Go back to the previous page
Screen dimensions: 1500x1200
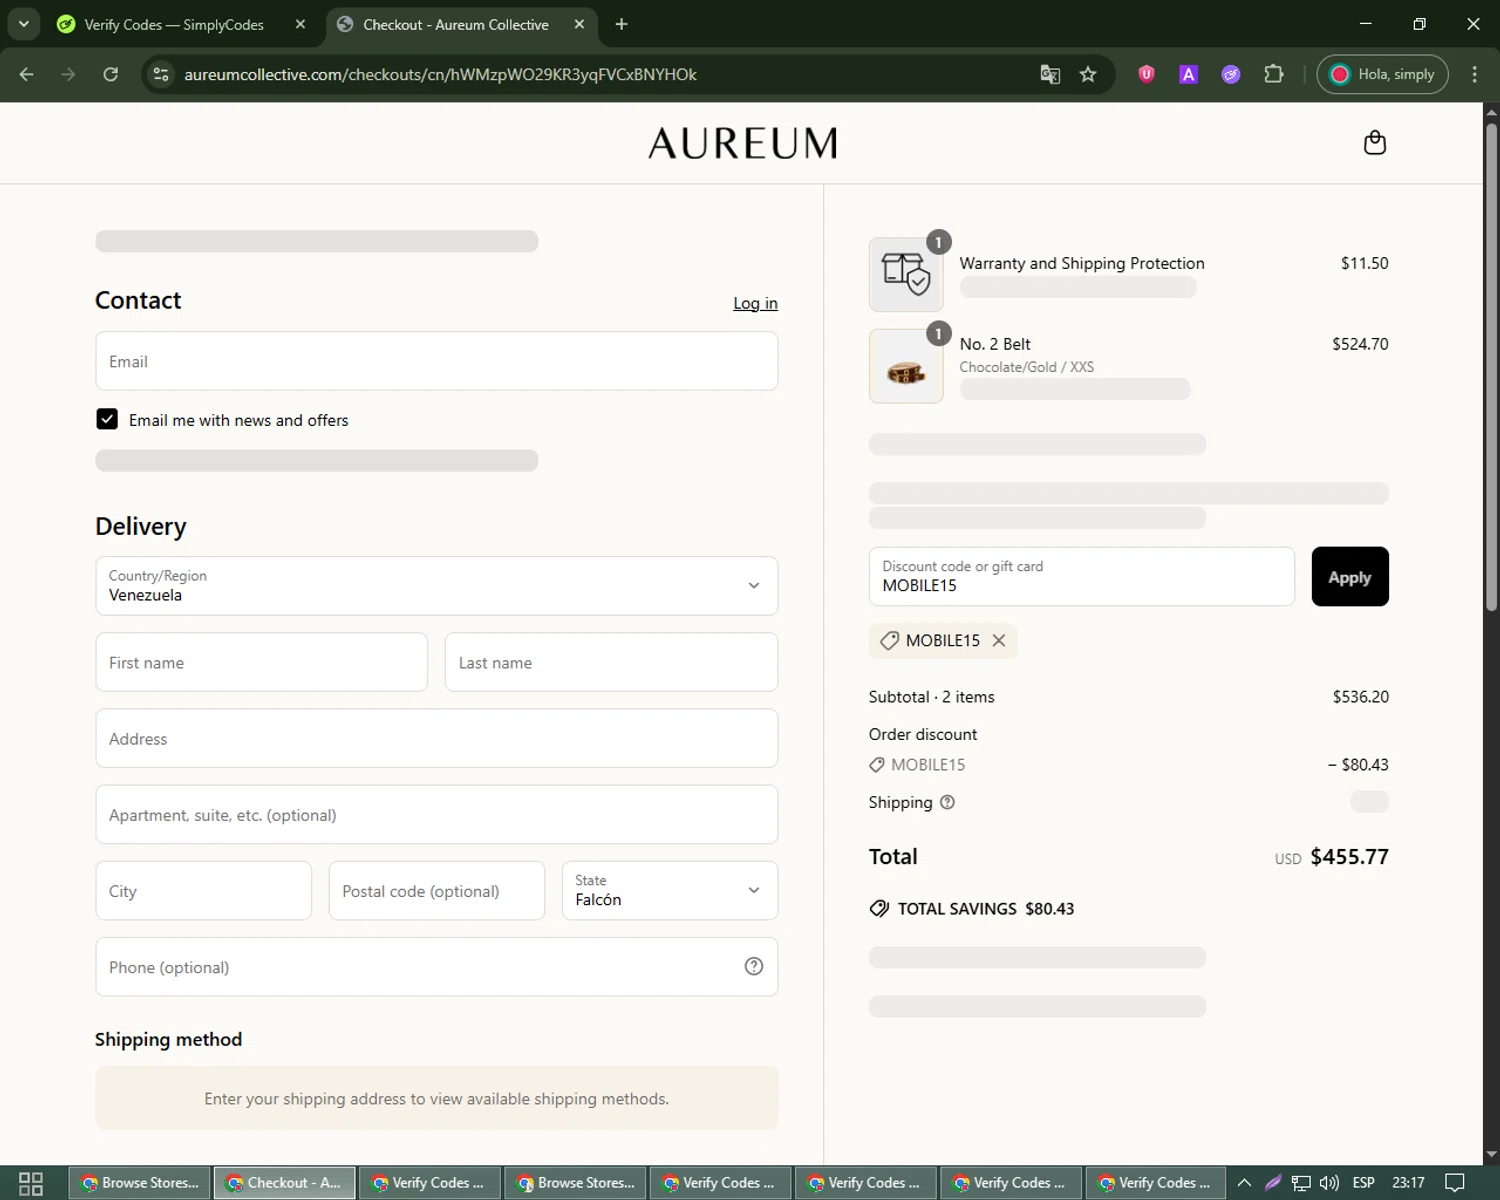(x=27, y=74)
